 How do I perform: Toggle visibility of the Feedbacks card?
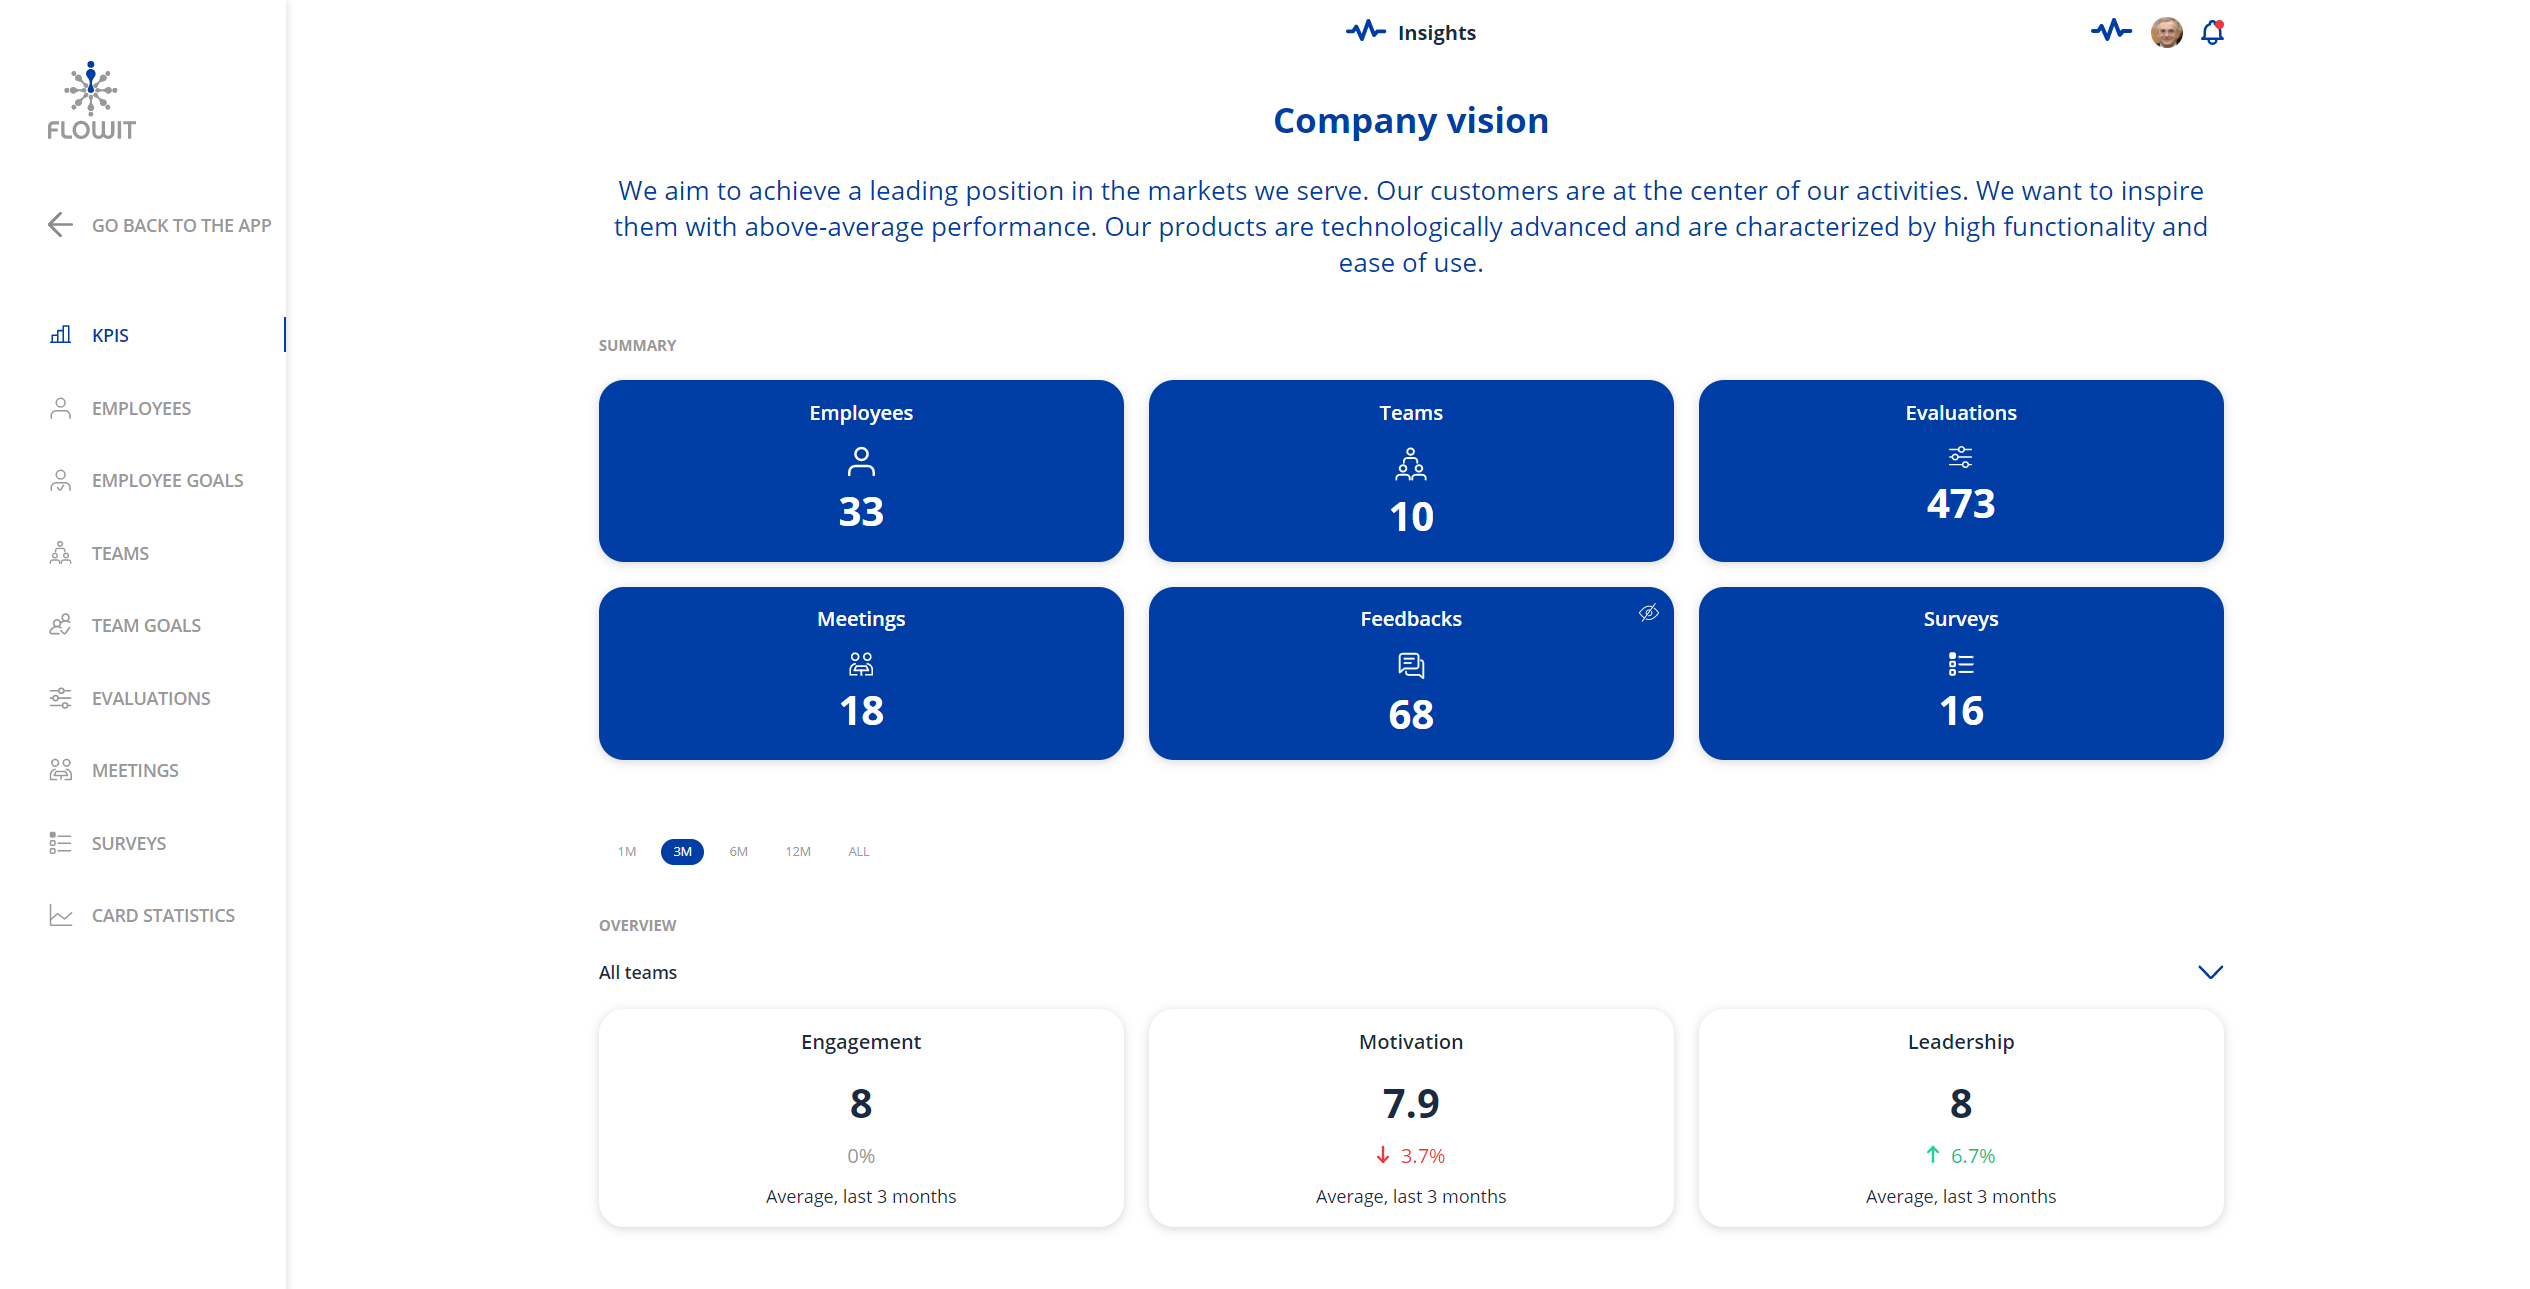click(x=1649, y=612)
